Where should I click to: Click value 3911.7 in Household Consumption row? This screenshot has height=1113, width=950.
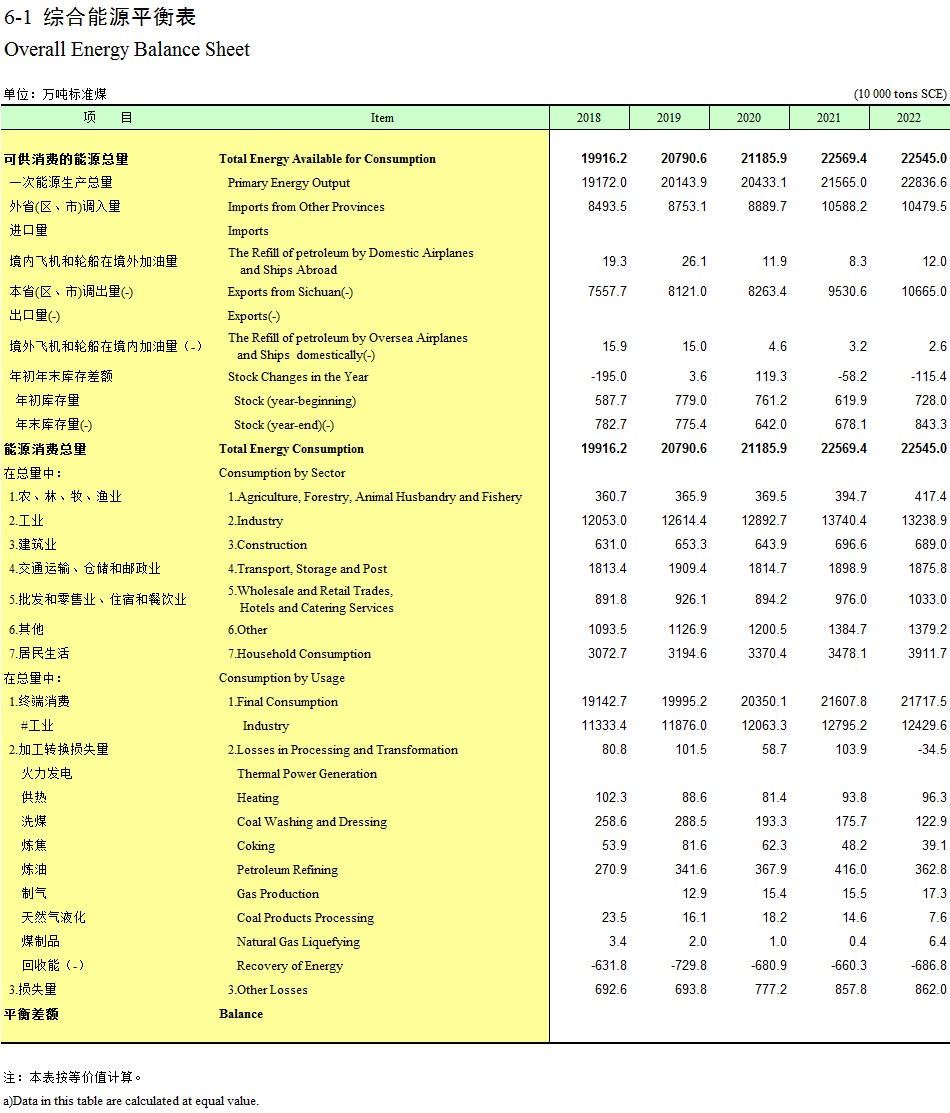coord(927,653)
